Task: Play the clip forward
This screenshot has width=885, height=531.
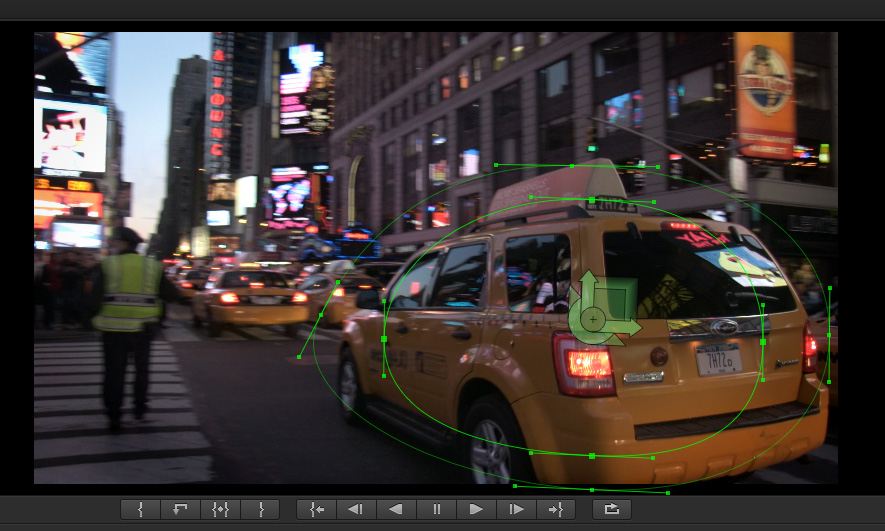Action: pos(476,509)
